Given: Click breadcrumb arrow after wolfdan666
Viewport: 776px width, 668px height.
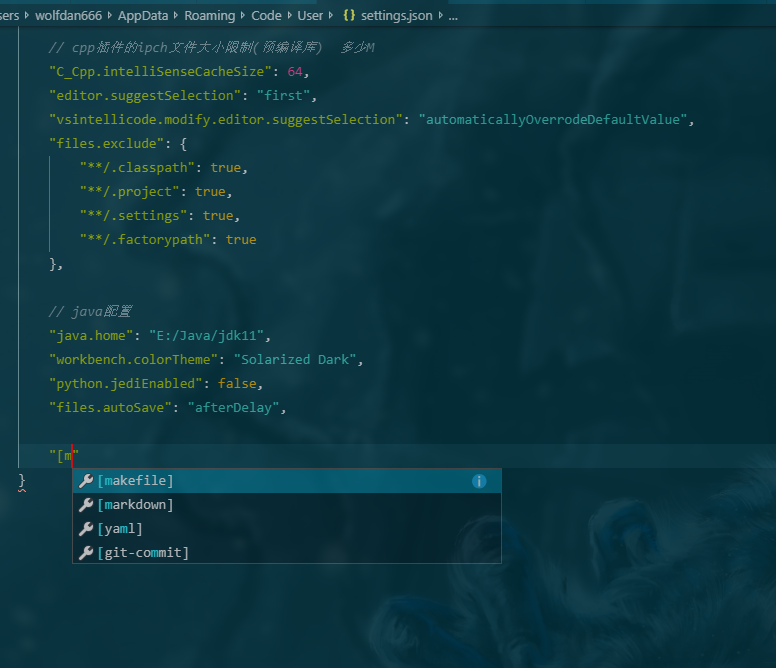Looking at the screenshot, I should pos(109,15).
